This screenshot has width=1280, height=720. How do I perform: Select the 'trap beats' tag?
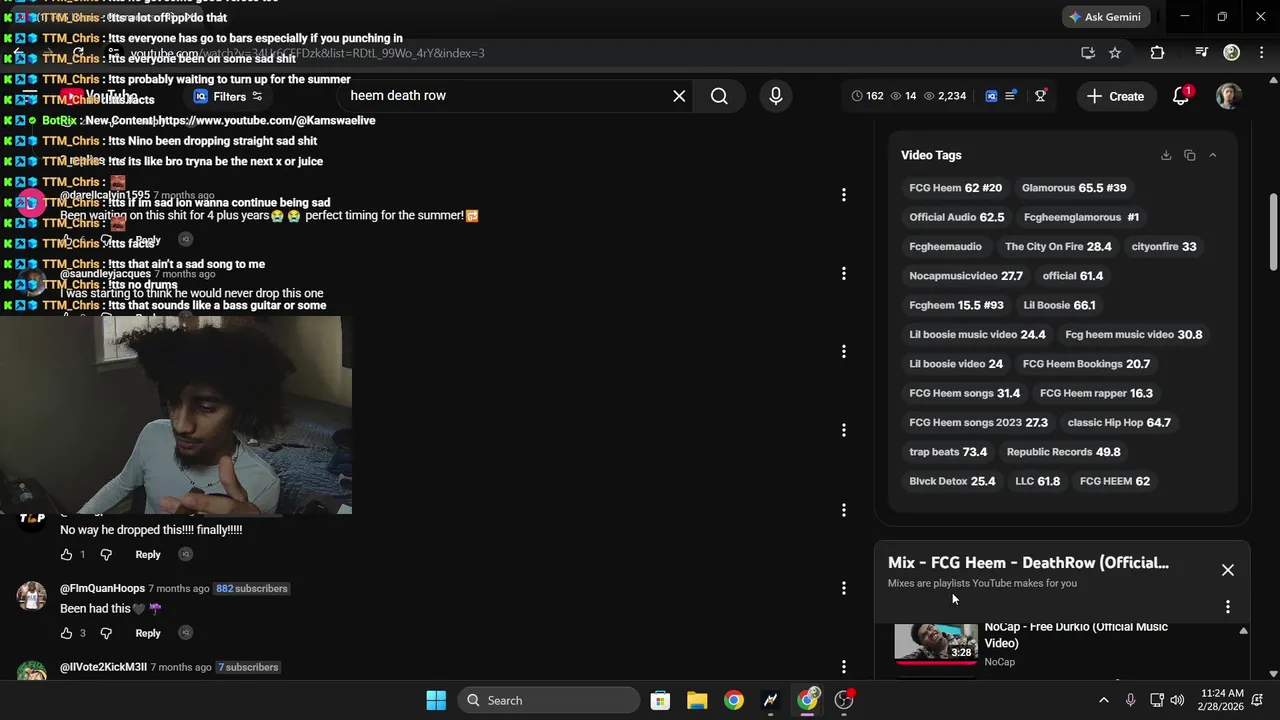[x=948, y=452]
